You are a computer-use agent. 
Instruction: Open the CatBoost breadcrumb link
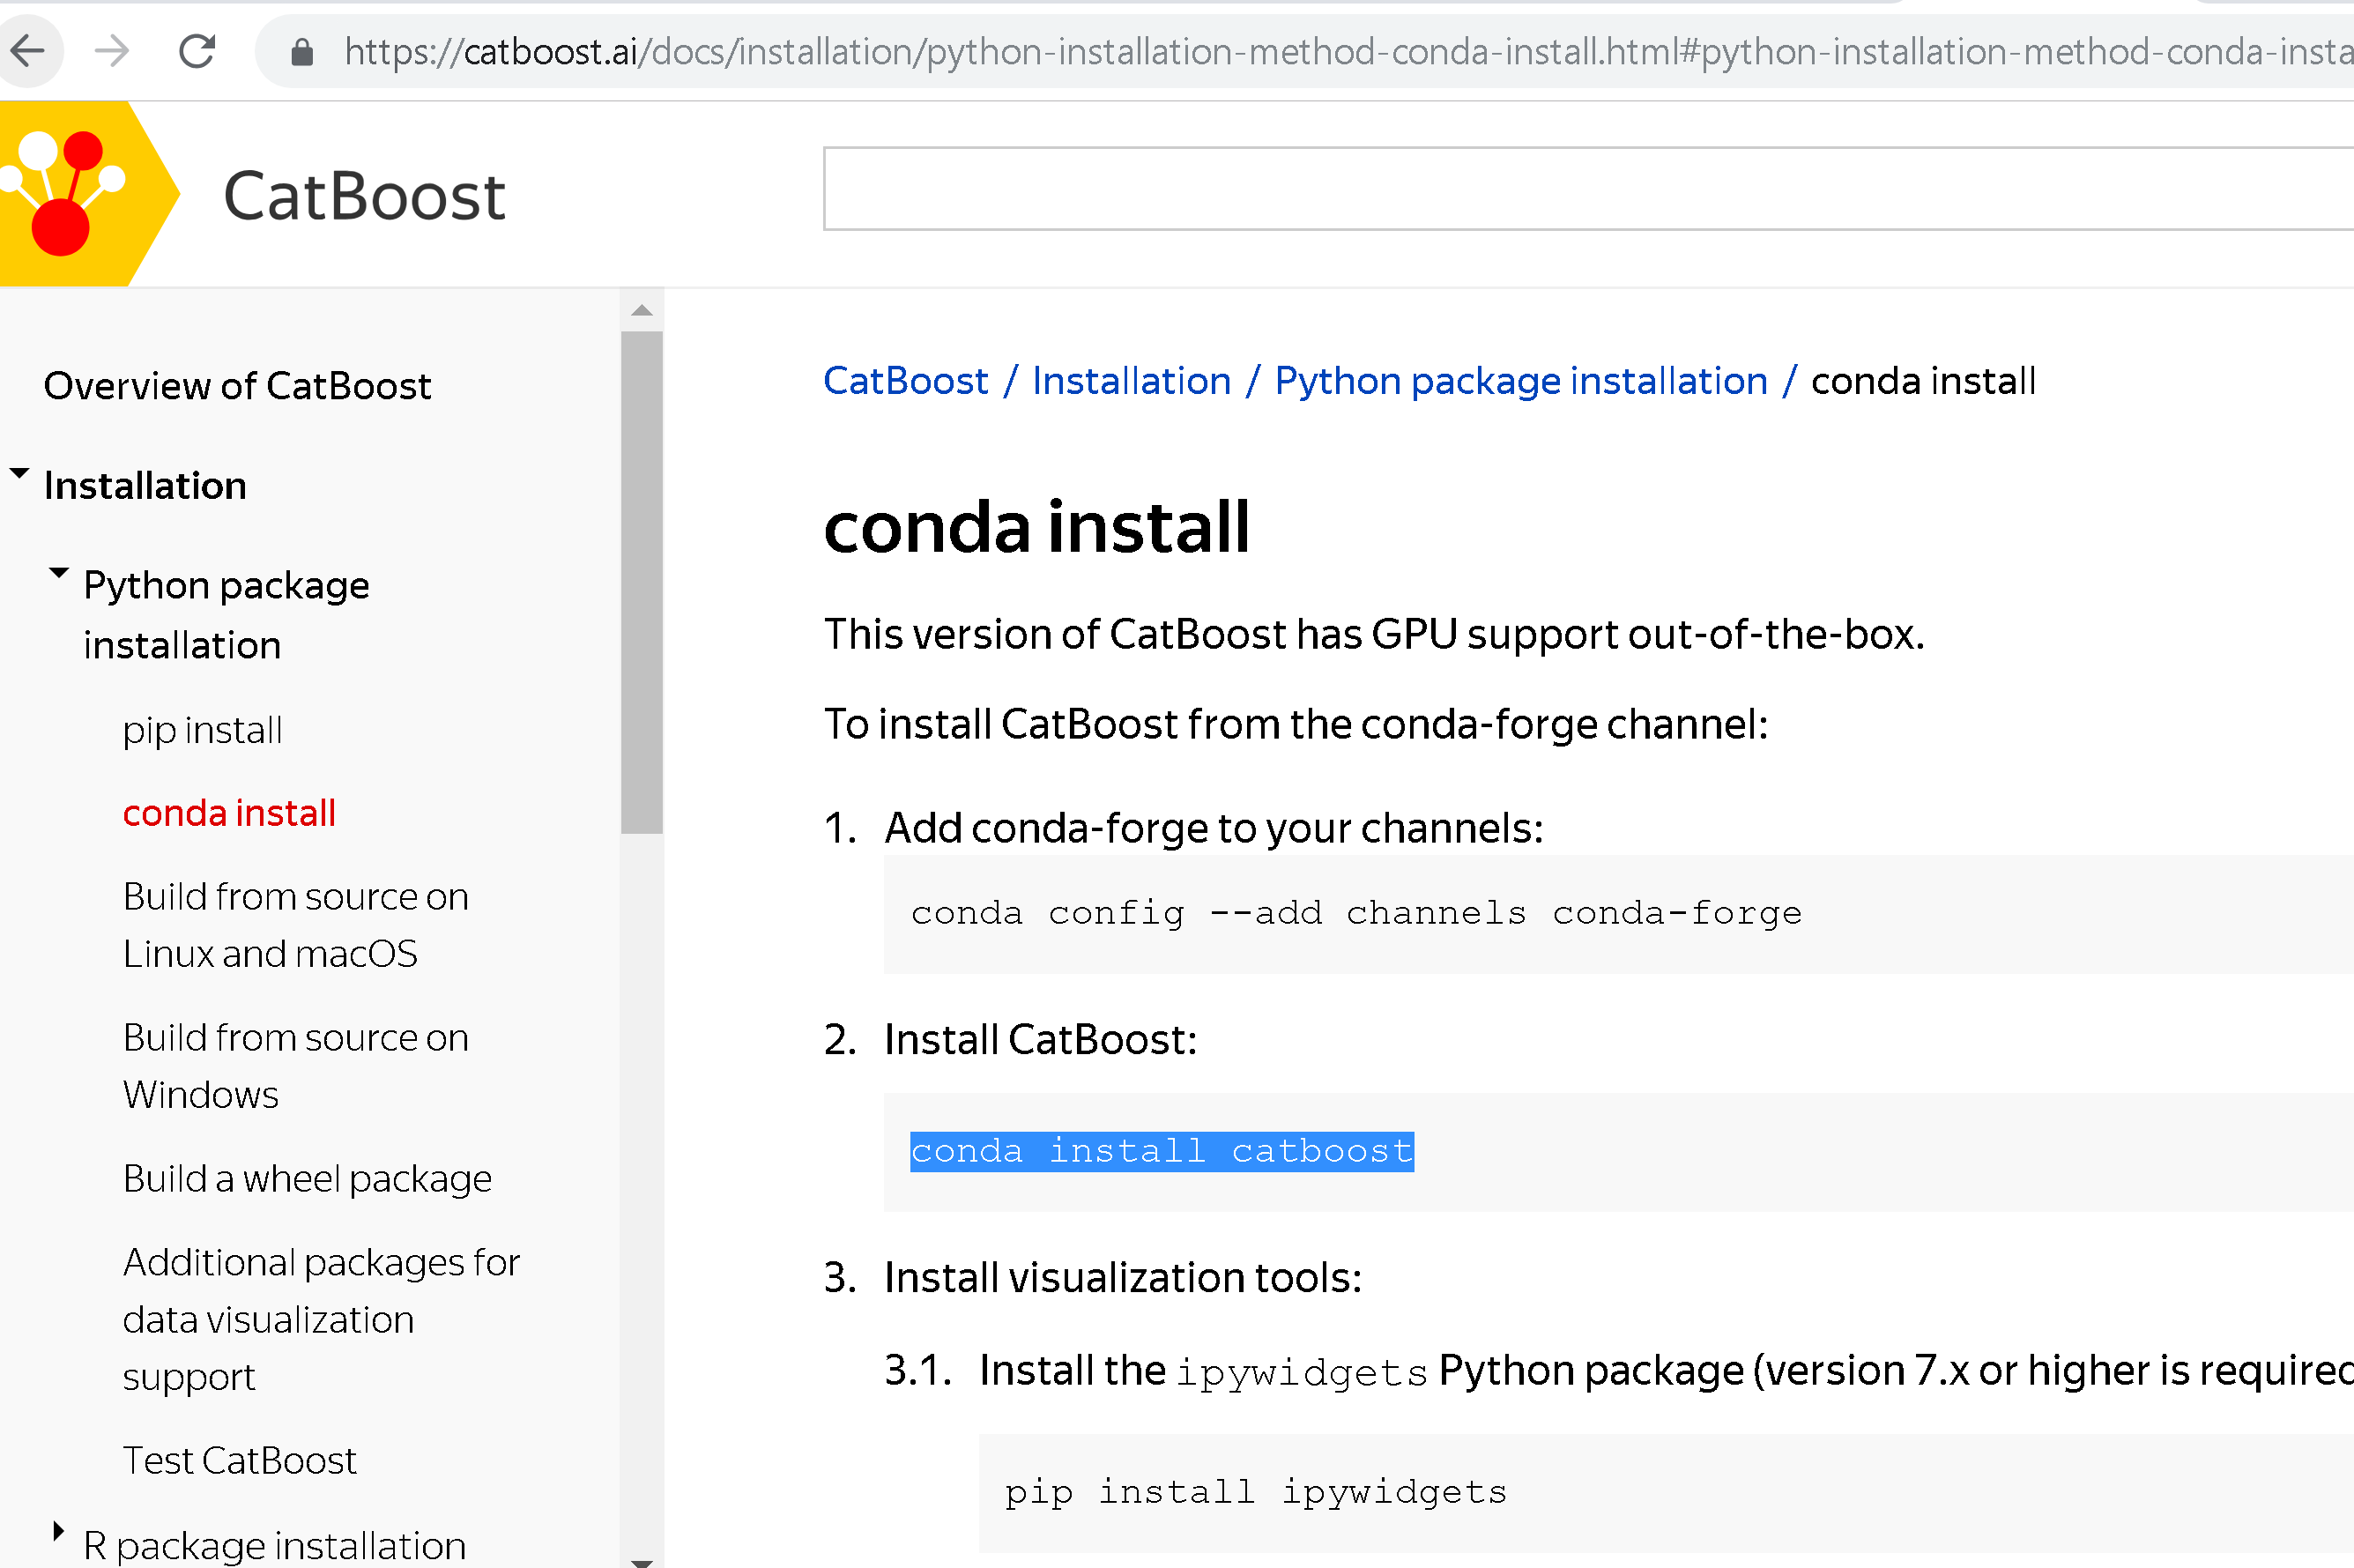click(903, 380)
